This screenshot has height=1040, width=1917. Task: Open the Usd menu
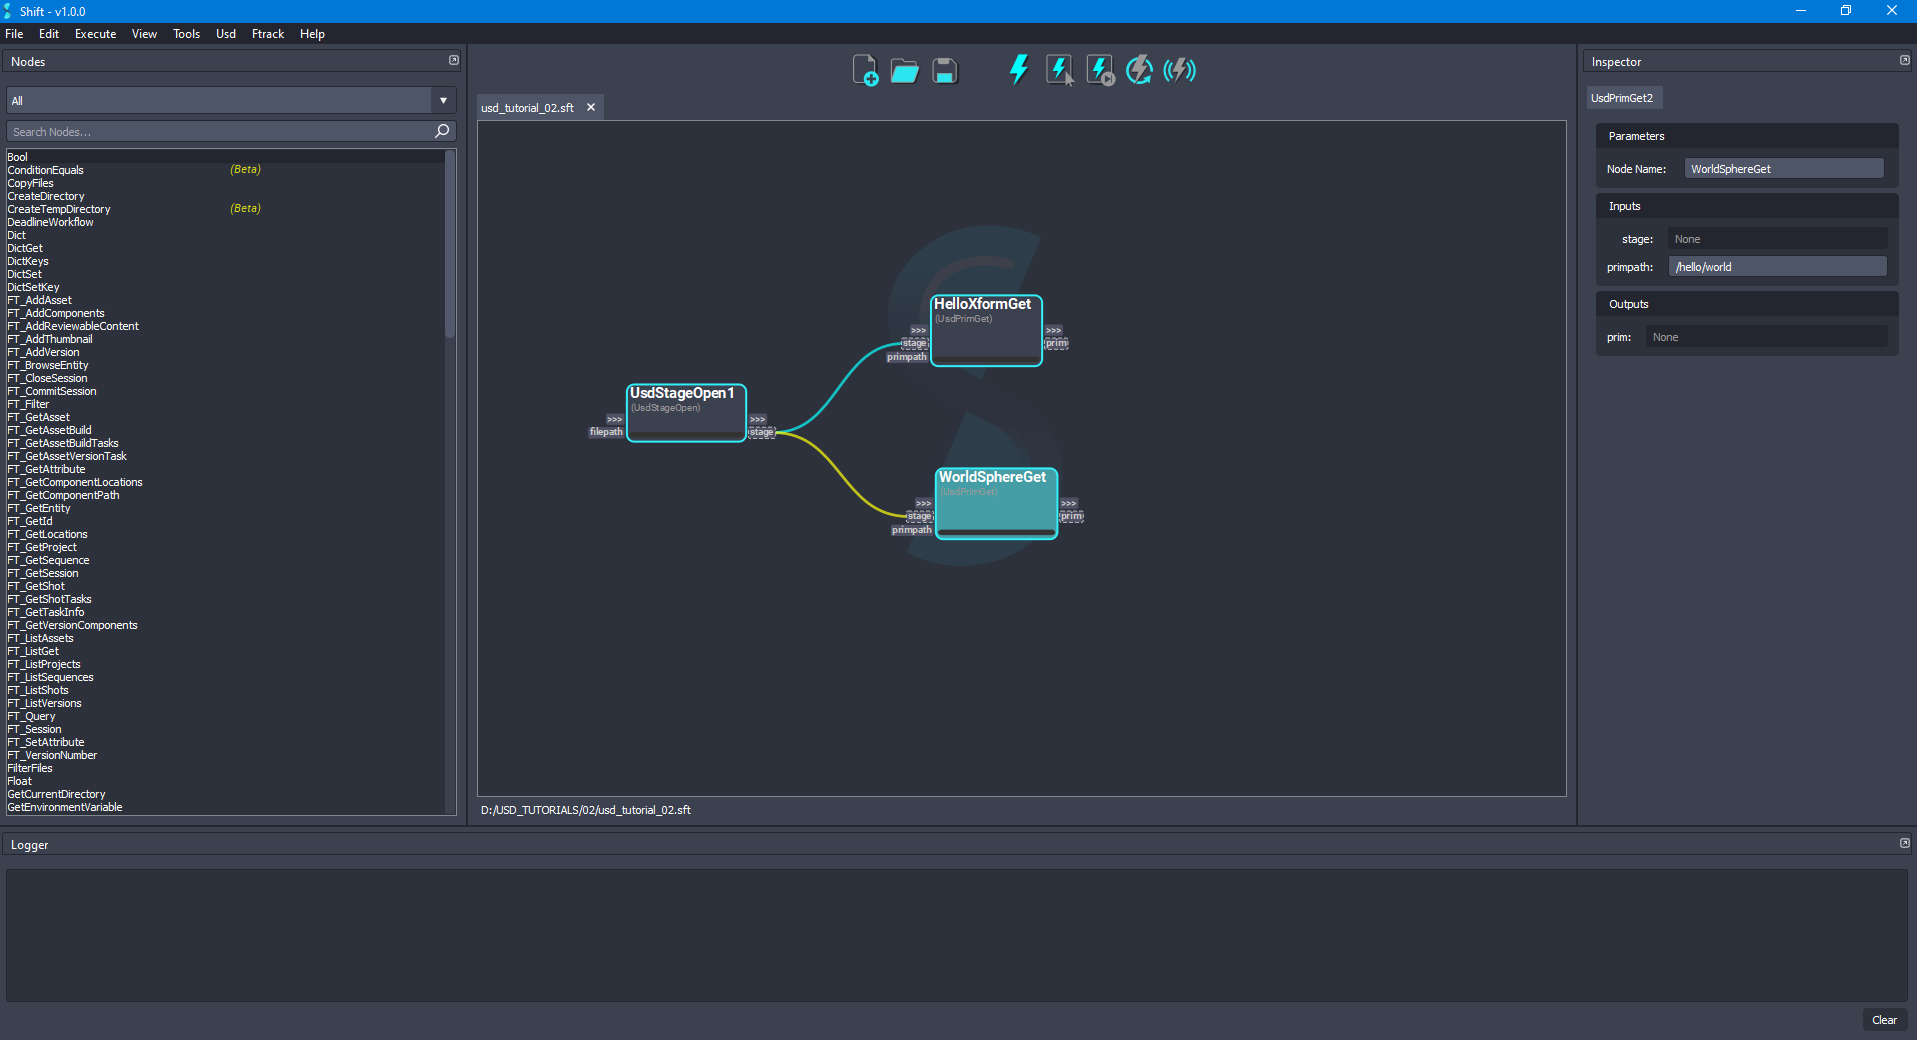225,33
